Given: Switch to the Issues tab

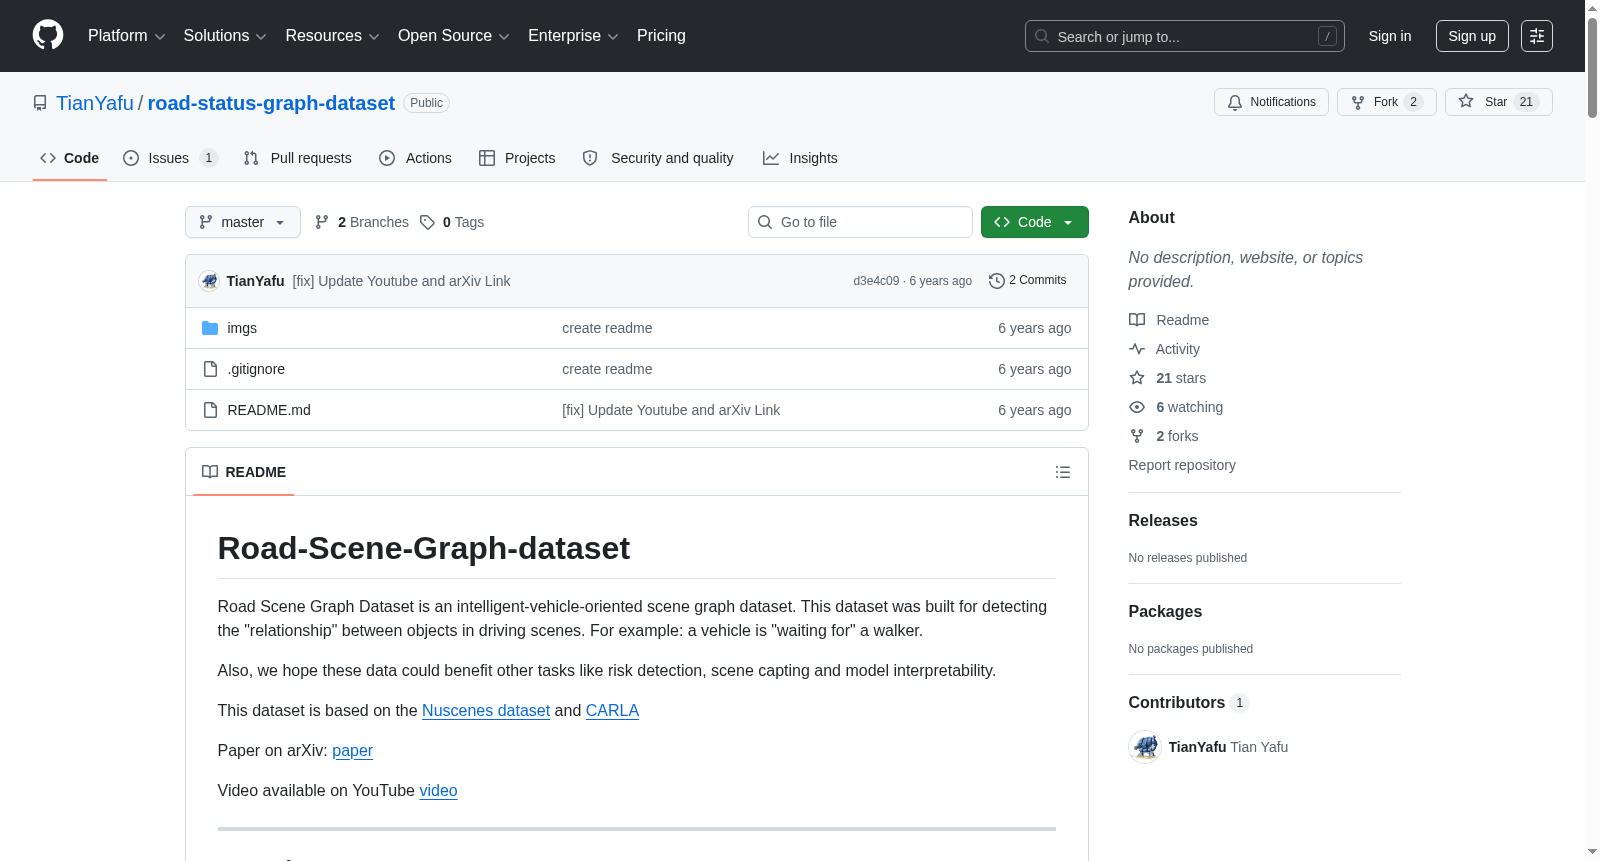Looking at the screenshot, I should (170, 158).
